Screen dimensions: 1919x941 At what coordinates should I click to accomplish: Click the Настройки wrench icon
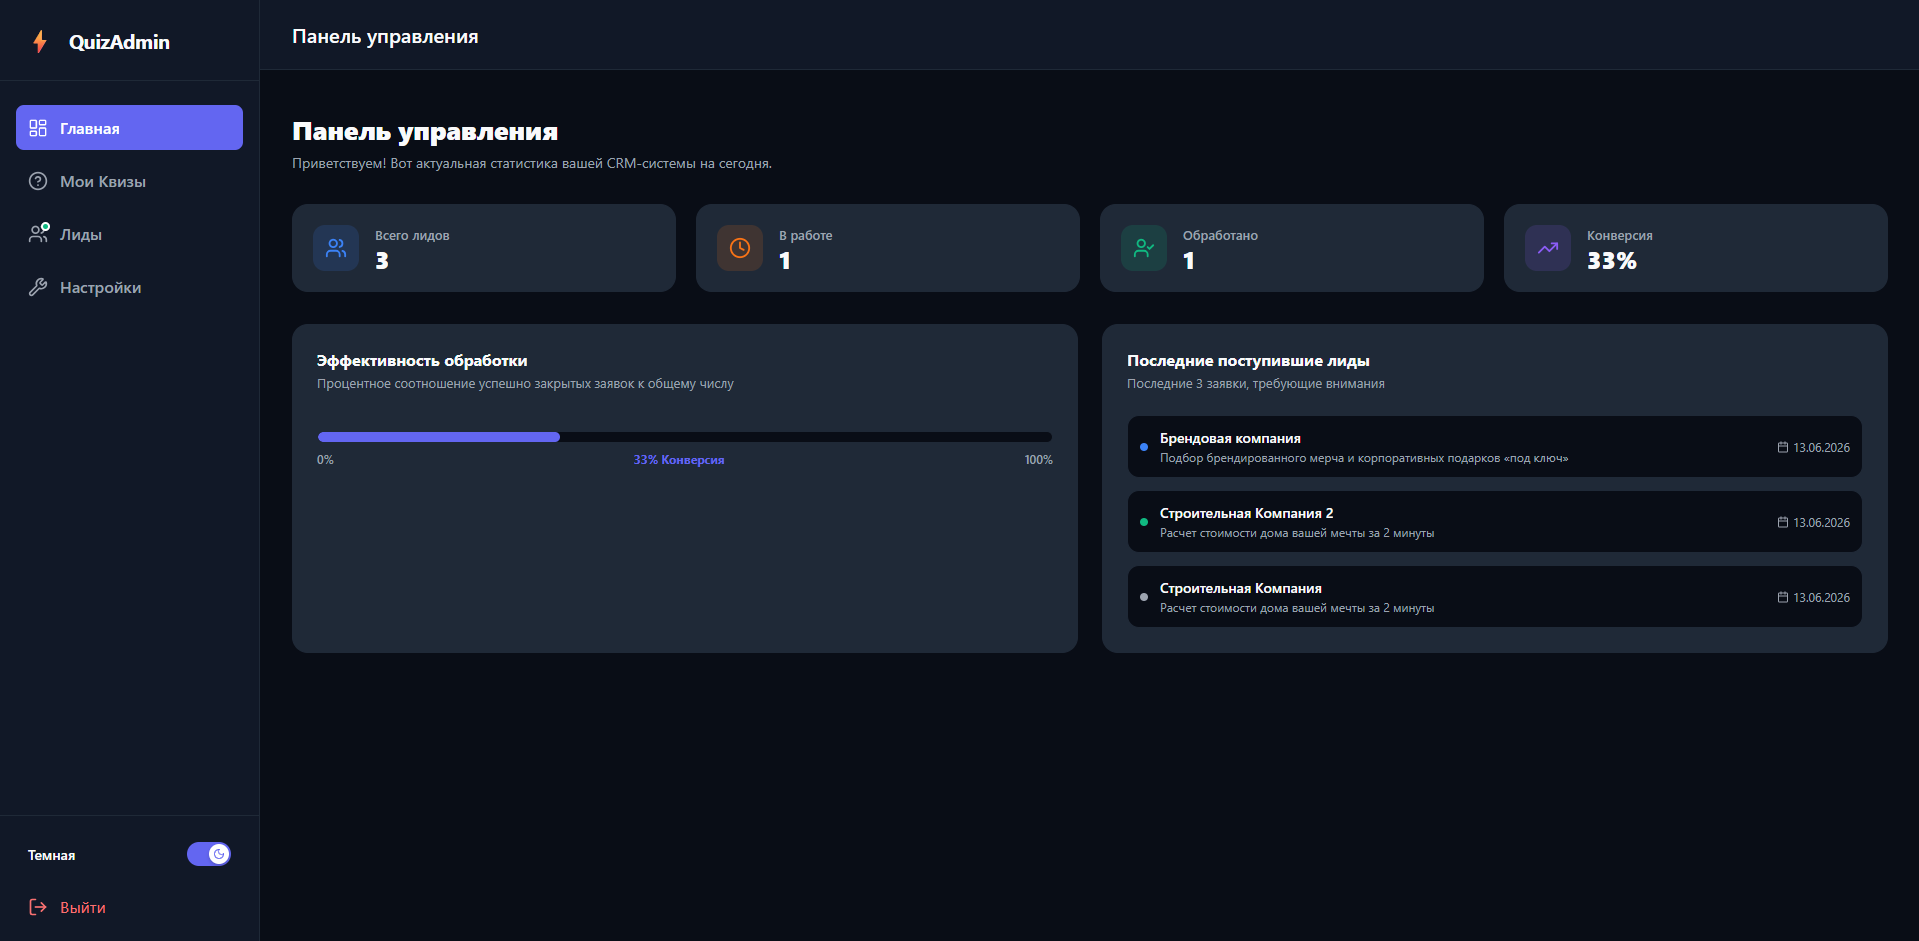point(38,287)
